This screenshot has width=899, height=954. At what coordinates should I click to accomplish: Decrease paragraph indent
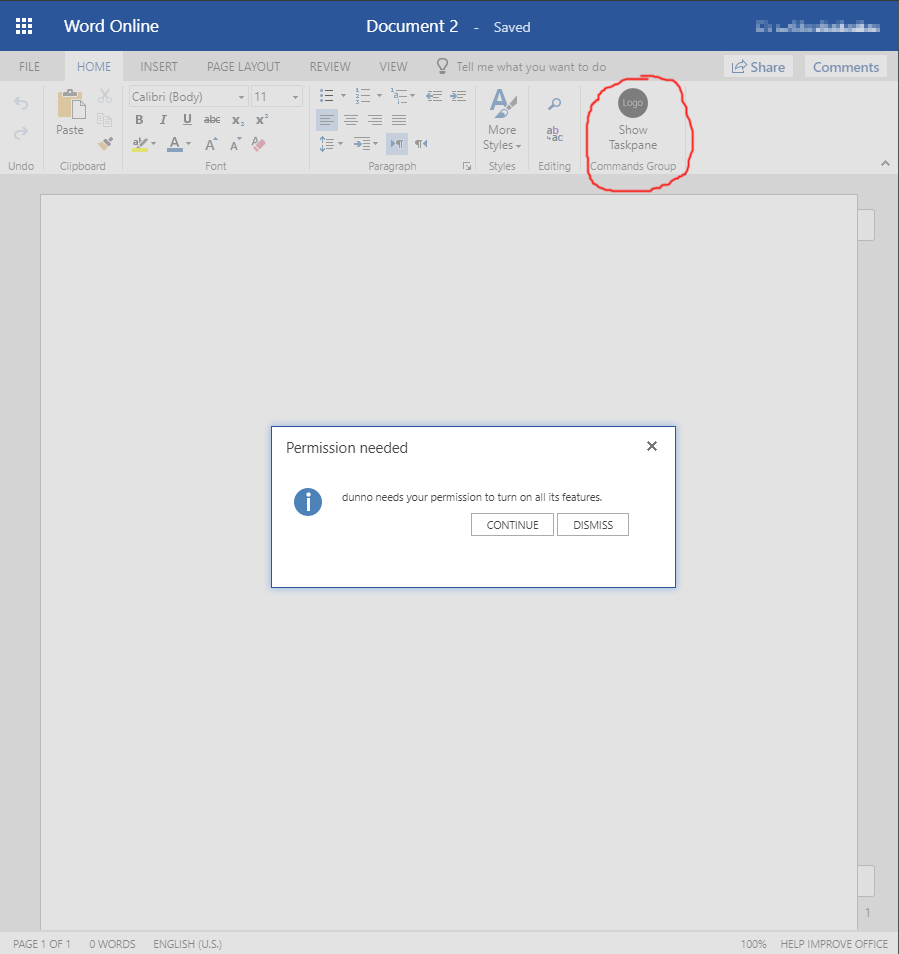434,96
